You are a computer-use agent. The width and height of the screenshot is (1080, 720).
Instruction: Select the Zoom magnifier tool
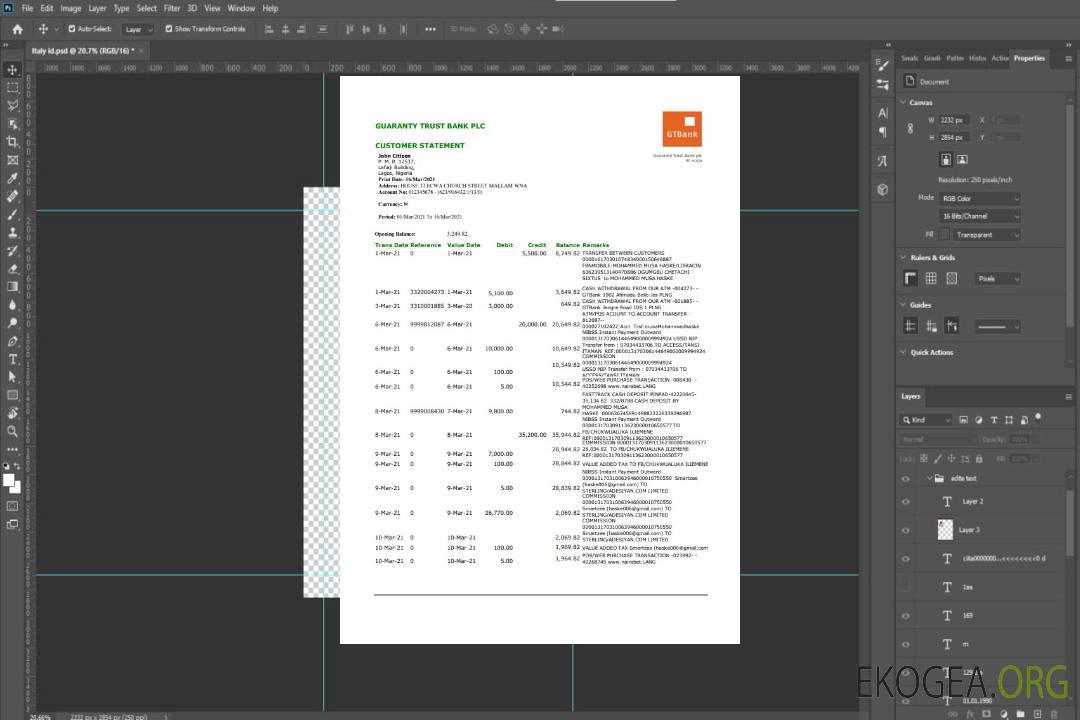pyautogui.click(x=12, y=431)
